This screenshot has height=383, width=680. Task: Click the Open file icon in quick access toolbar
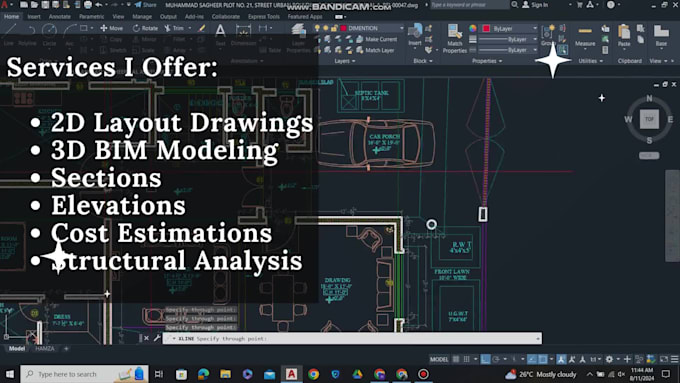[35, 5]
